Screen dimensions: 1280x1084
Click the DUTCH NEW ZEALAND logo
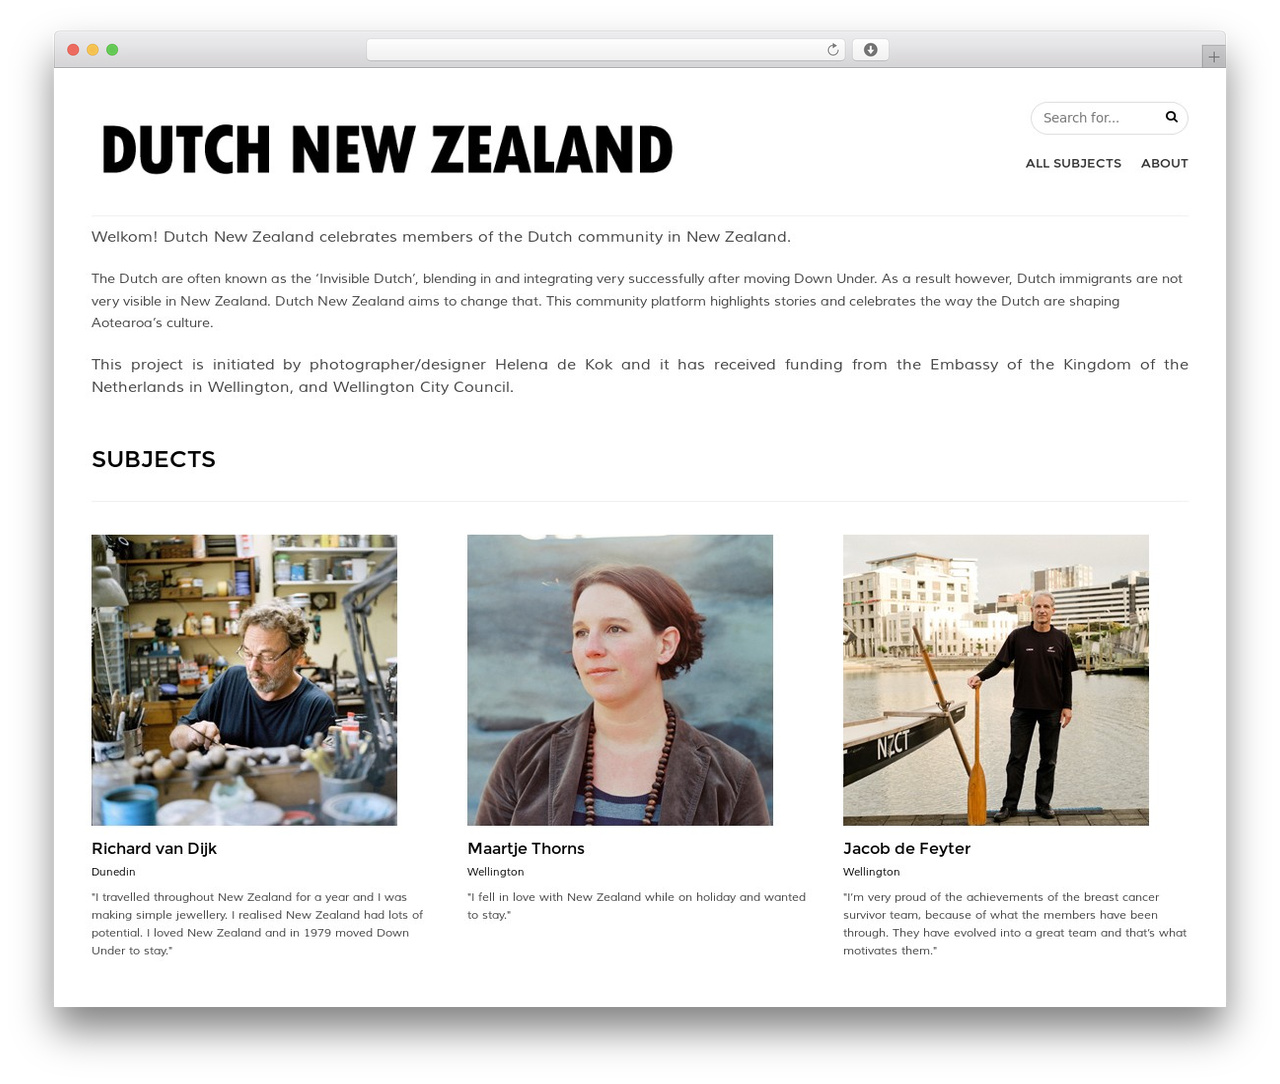tap(387, 150)
